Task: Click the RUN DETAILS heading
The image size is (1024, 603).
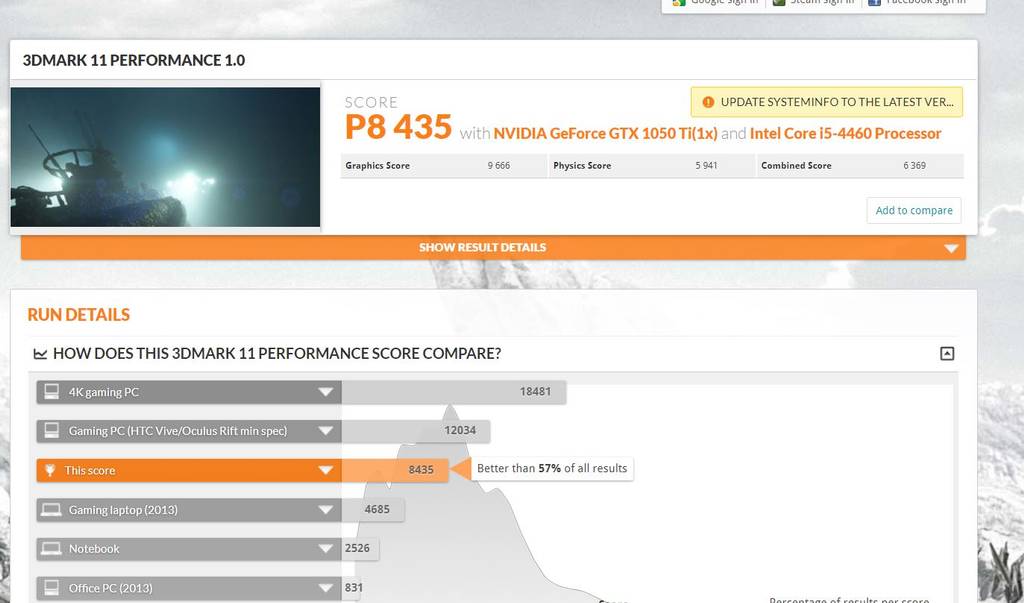Action: [78, 315]
